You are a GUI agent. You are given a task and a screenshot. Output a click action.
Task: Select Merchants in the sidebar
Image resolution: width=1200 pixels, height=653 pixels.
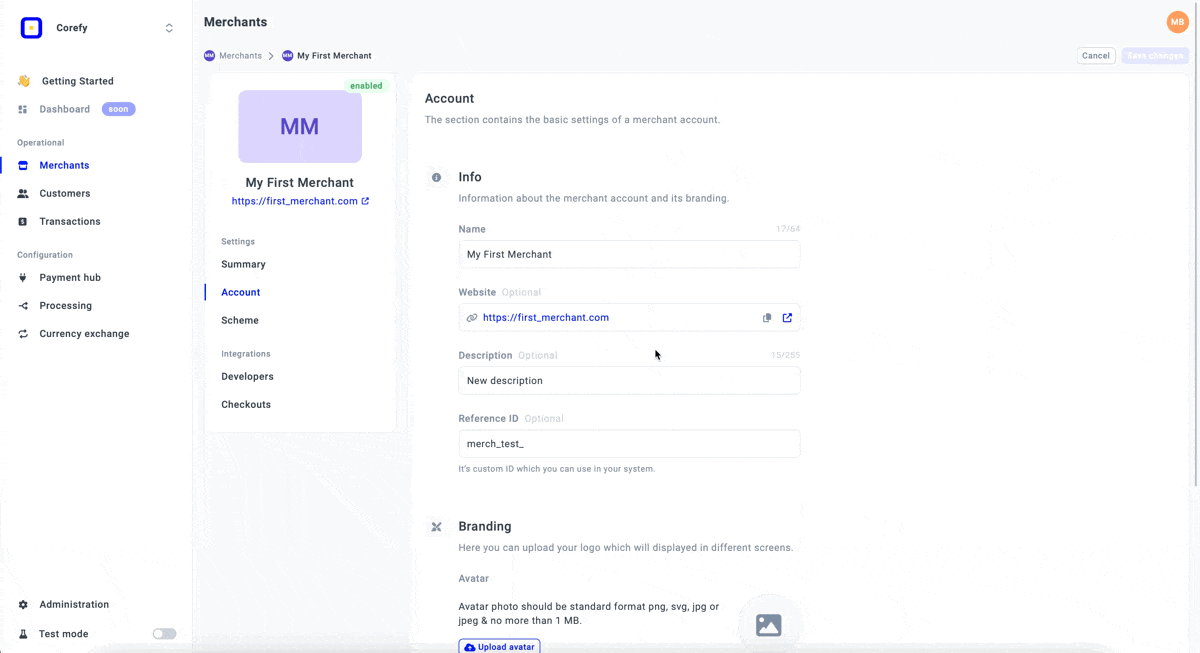click(x=64, y=165)
